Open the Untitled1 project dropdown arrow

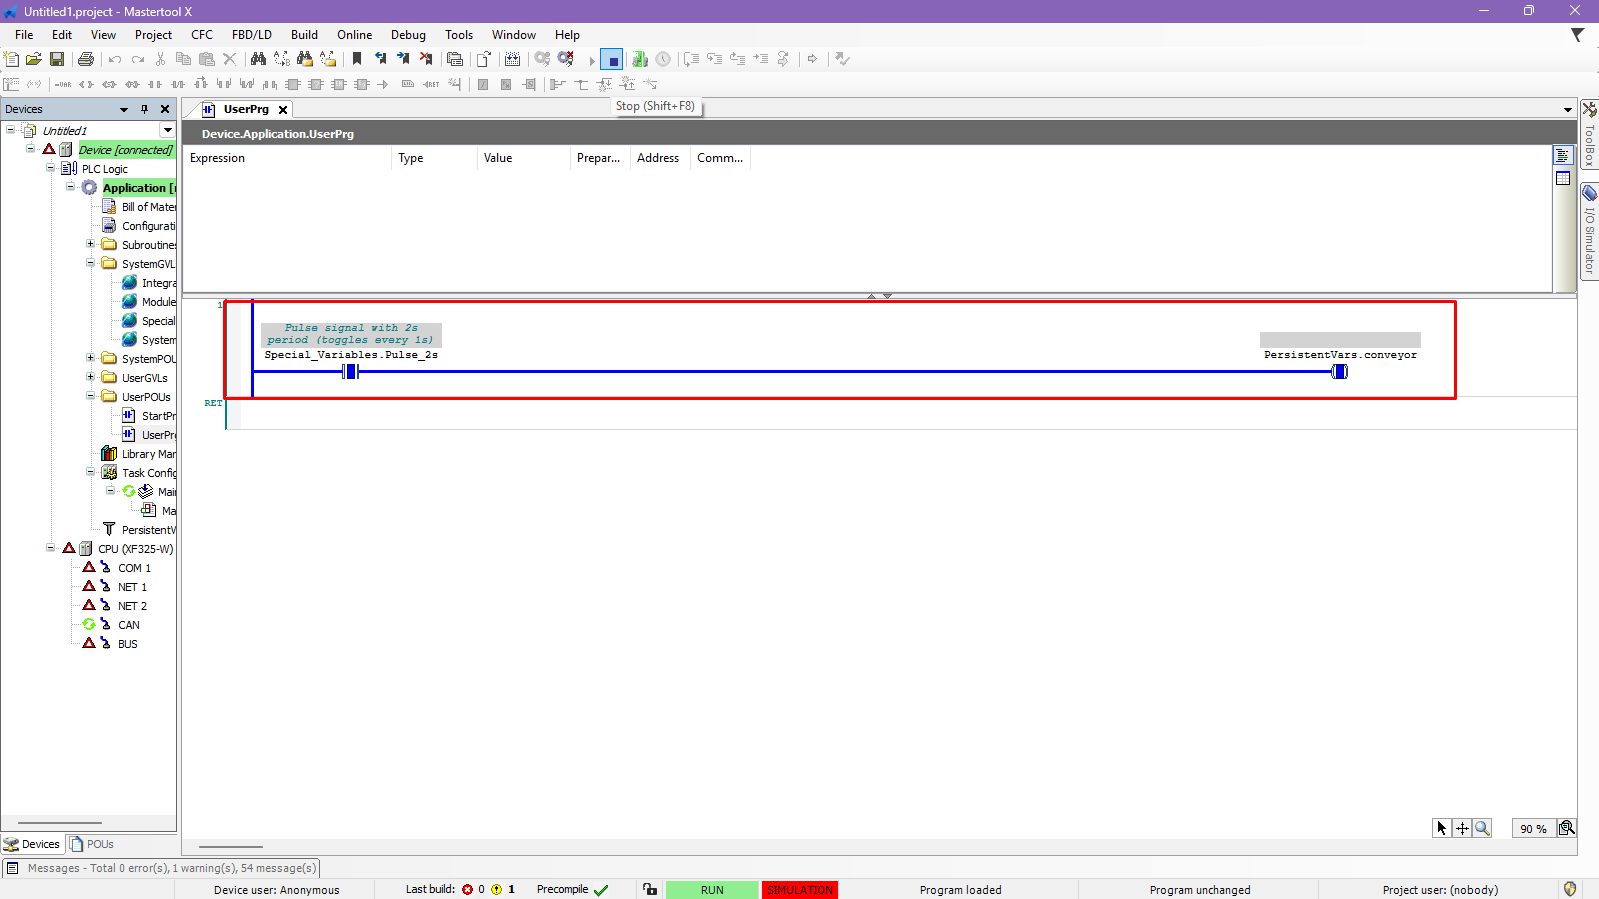pyautogui.click(x=167, y=130)
